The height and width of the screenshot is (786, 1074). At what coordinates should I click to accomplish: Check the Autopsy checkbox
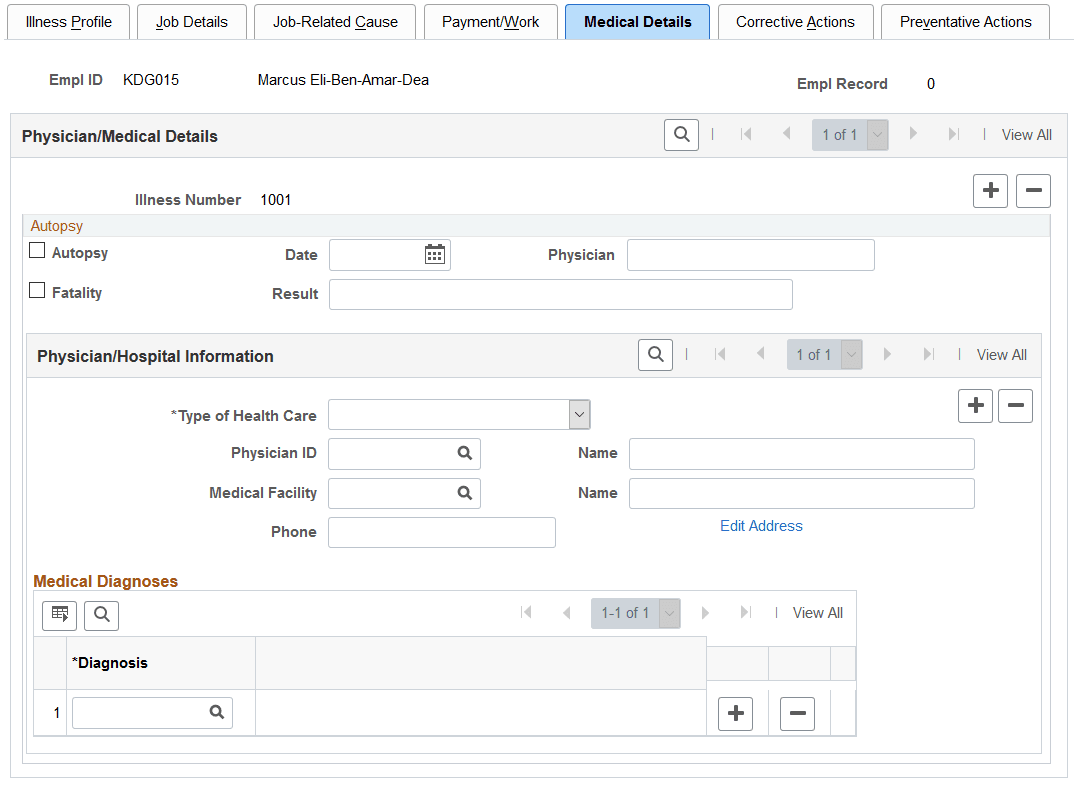37,251
